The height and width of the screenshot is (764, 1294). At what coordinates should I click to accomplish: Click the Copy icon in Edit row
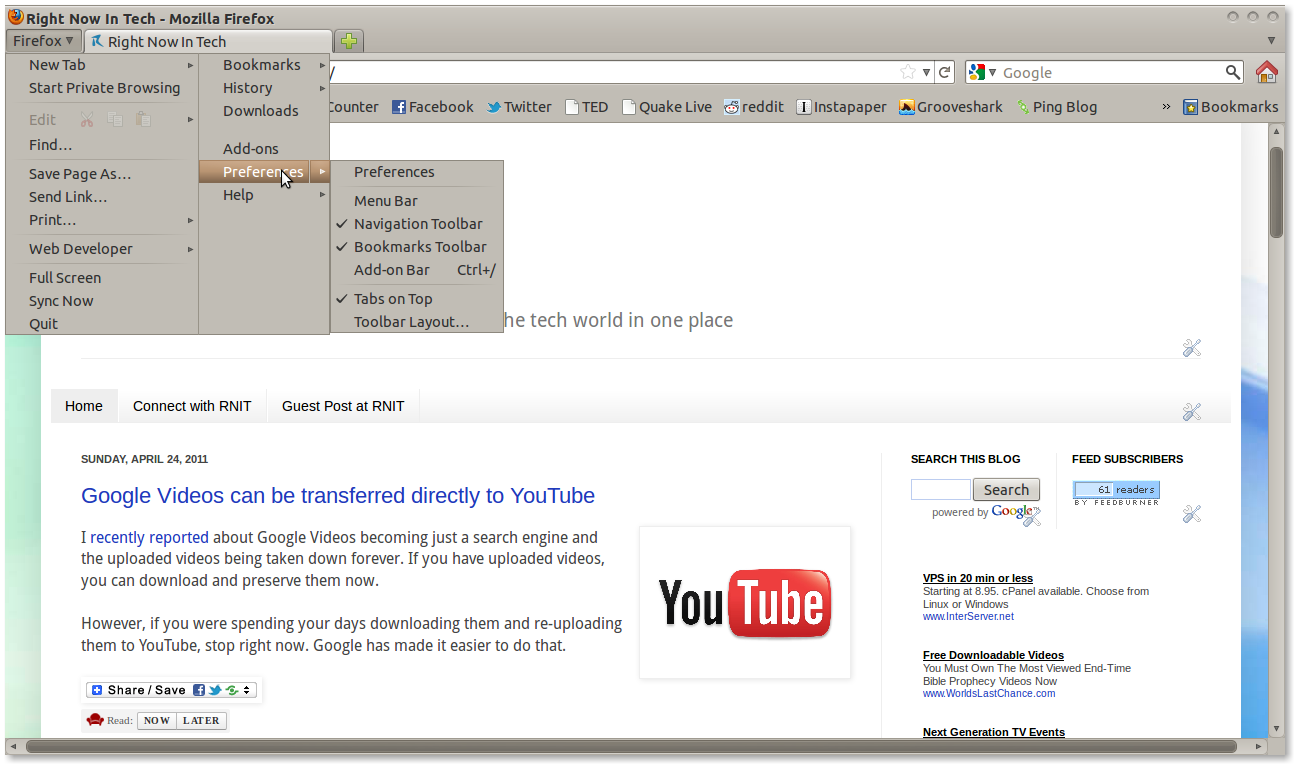click(115, 119)
